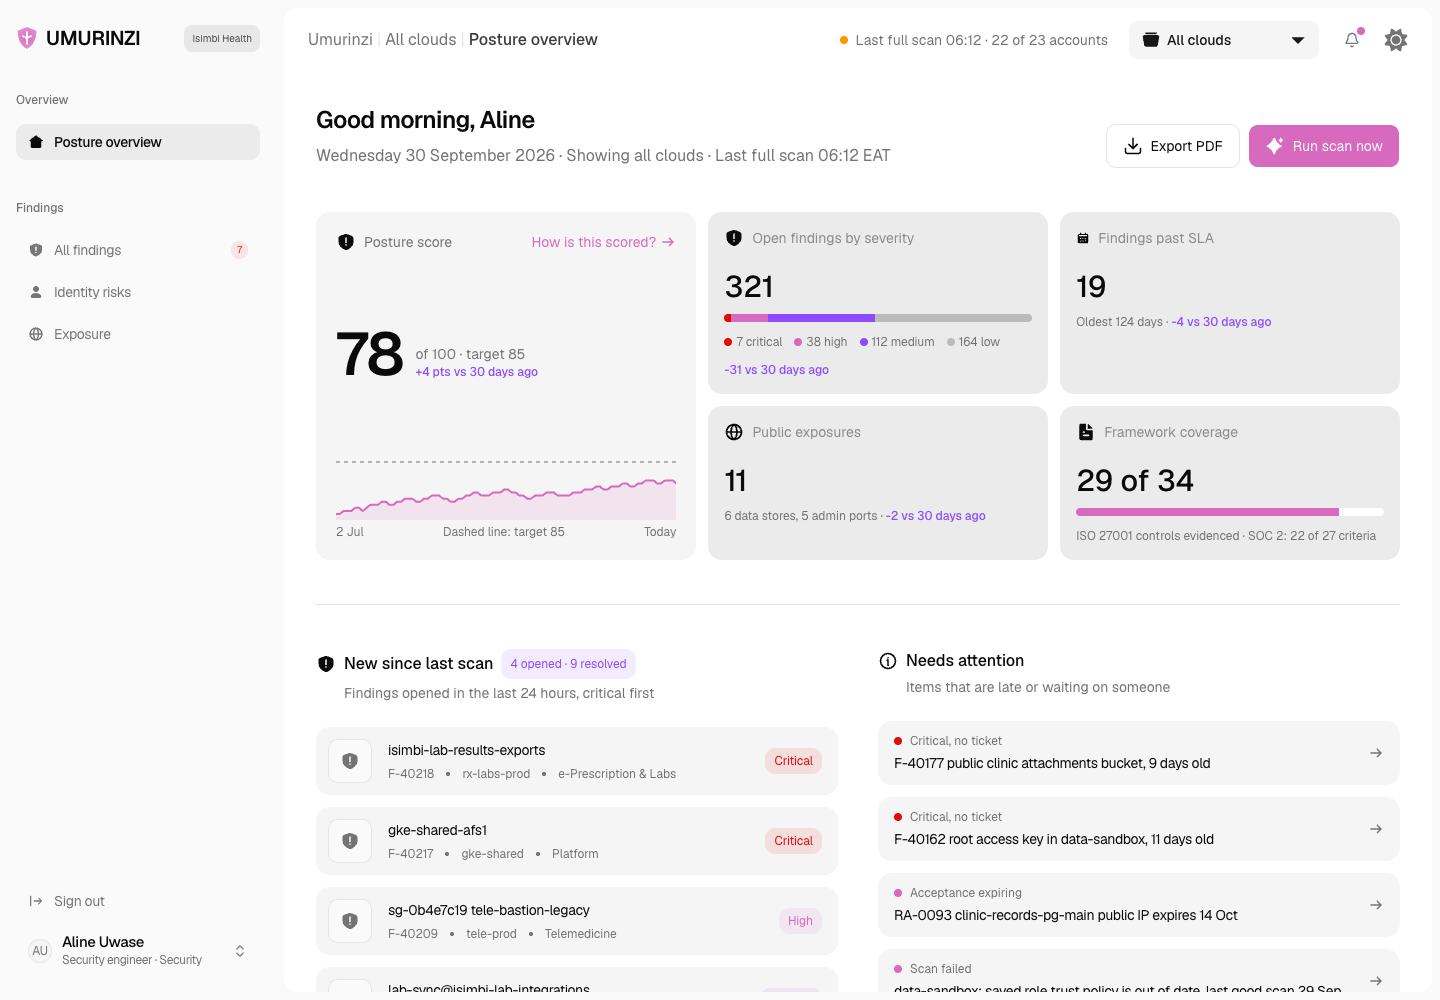Click the Sign out arrow icon
The width and height of the screenshot is (1440, 1000).
[36, 901]
